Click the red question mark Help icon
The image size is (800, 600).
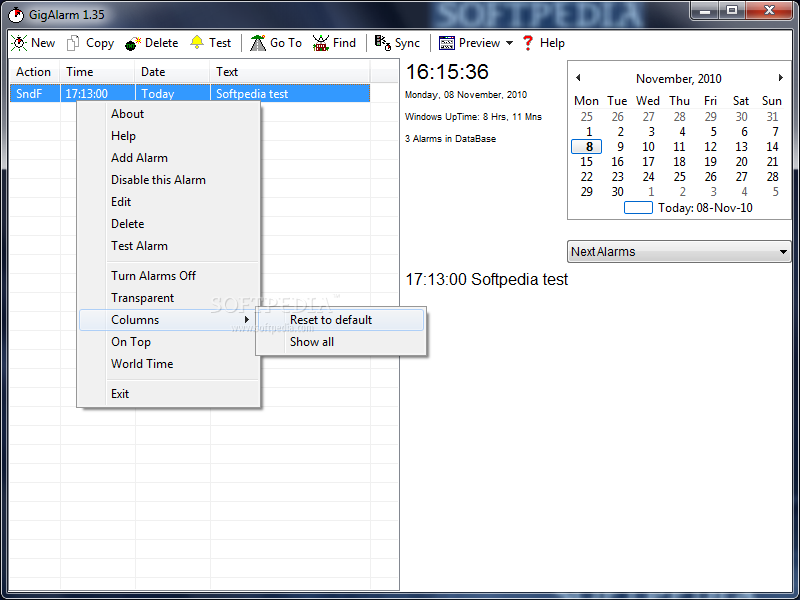pyautogui.click(x=528, y=43)
